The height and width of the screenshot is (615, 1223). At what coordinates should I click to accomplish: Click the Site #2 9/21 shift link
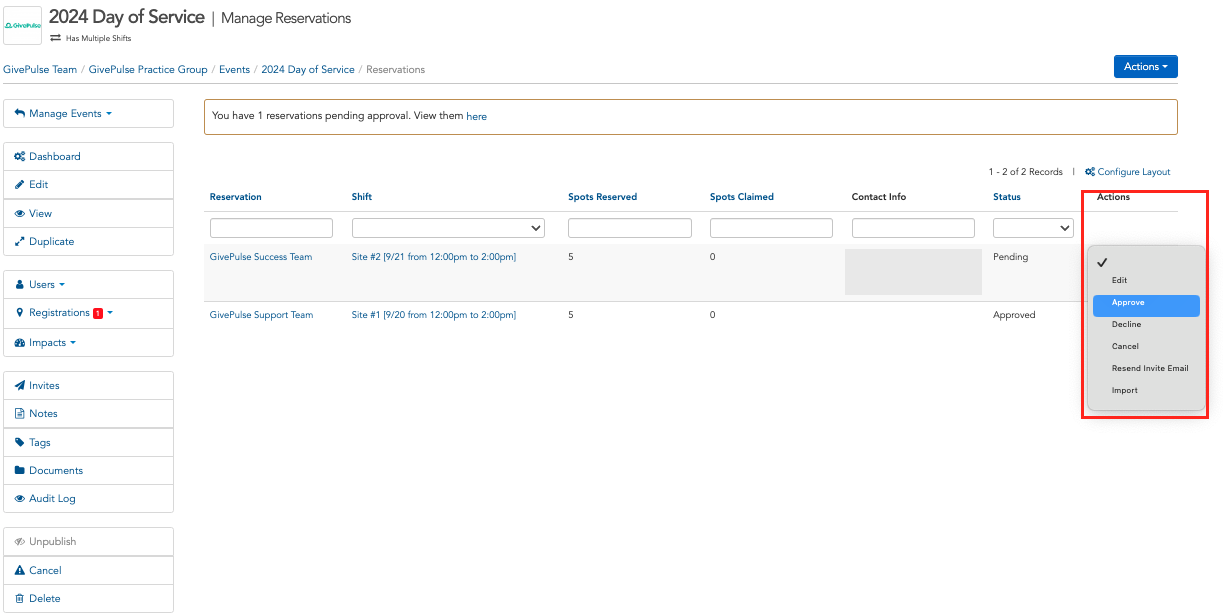pyautogui.click(x=434, y=257)
